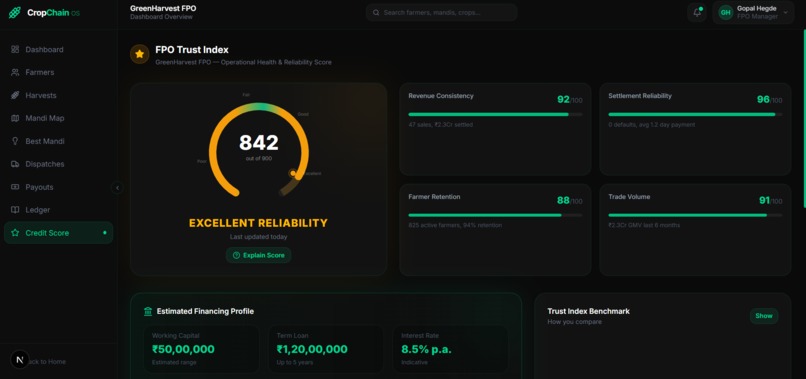Click the Working Capital ₹50,00,000 value
The width and height of the screenshot is (806, 379).
pos(183,349)
